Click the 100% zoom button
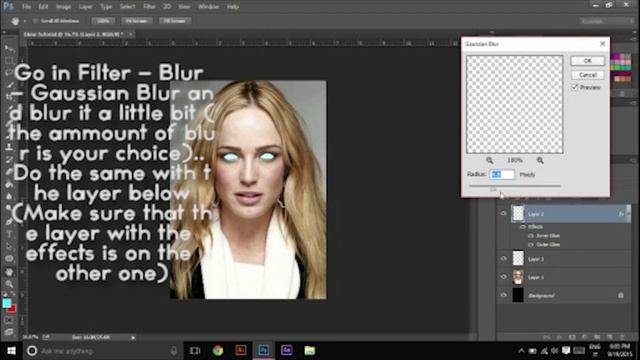The width and height of the screenshot is (640, 360). coord(103,21)
